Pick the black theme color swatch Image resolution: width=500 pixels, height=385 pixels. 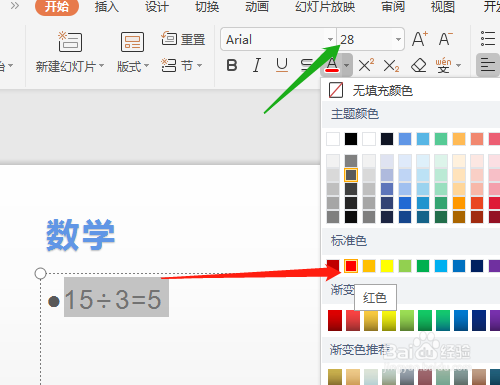351,139
